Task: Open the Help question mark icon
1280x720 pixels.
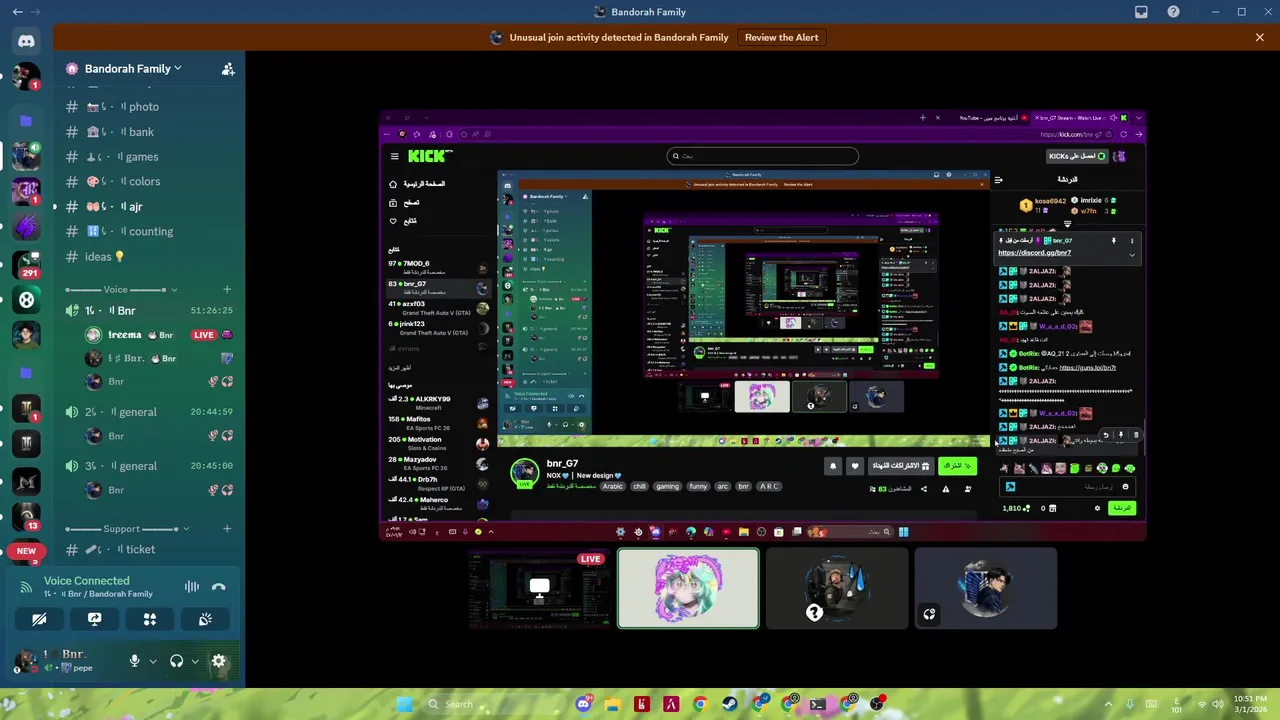Action: click(x=1173, y=12)
